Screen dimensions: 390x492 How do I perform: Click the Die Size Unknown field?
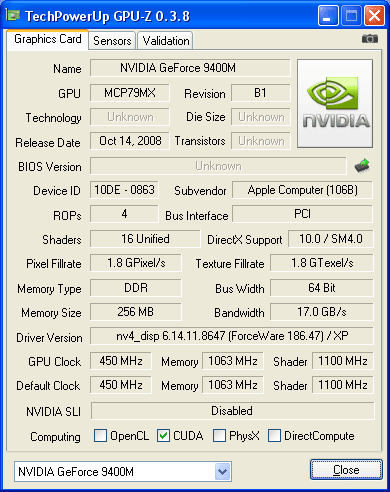[261, 117]
